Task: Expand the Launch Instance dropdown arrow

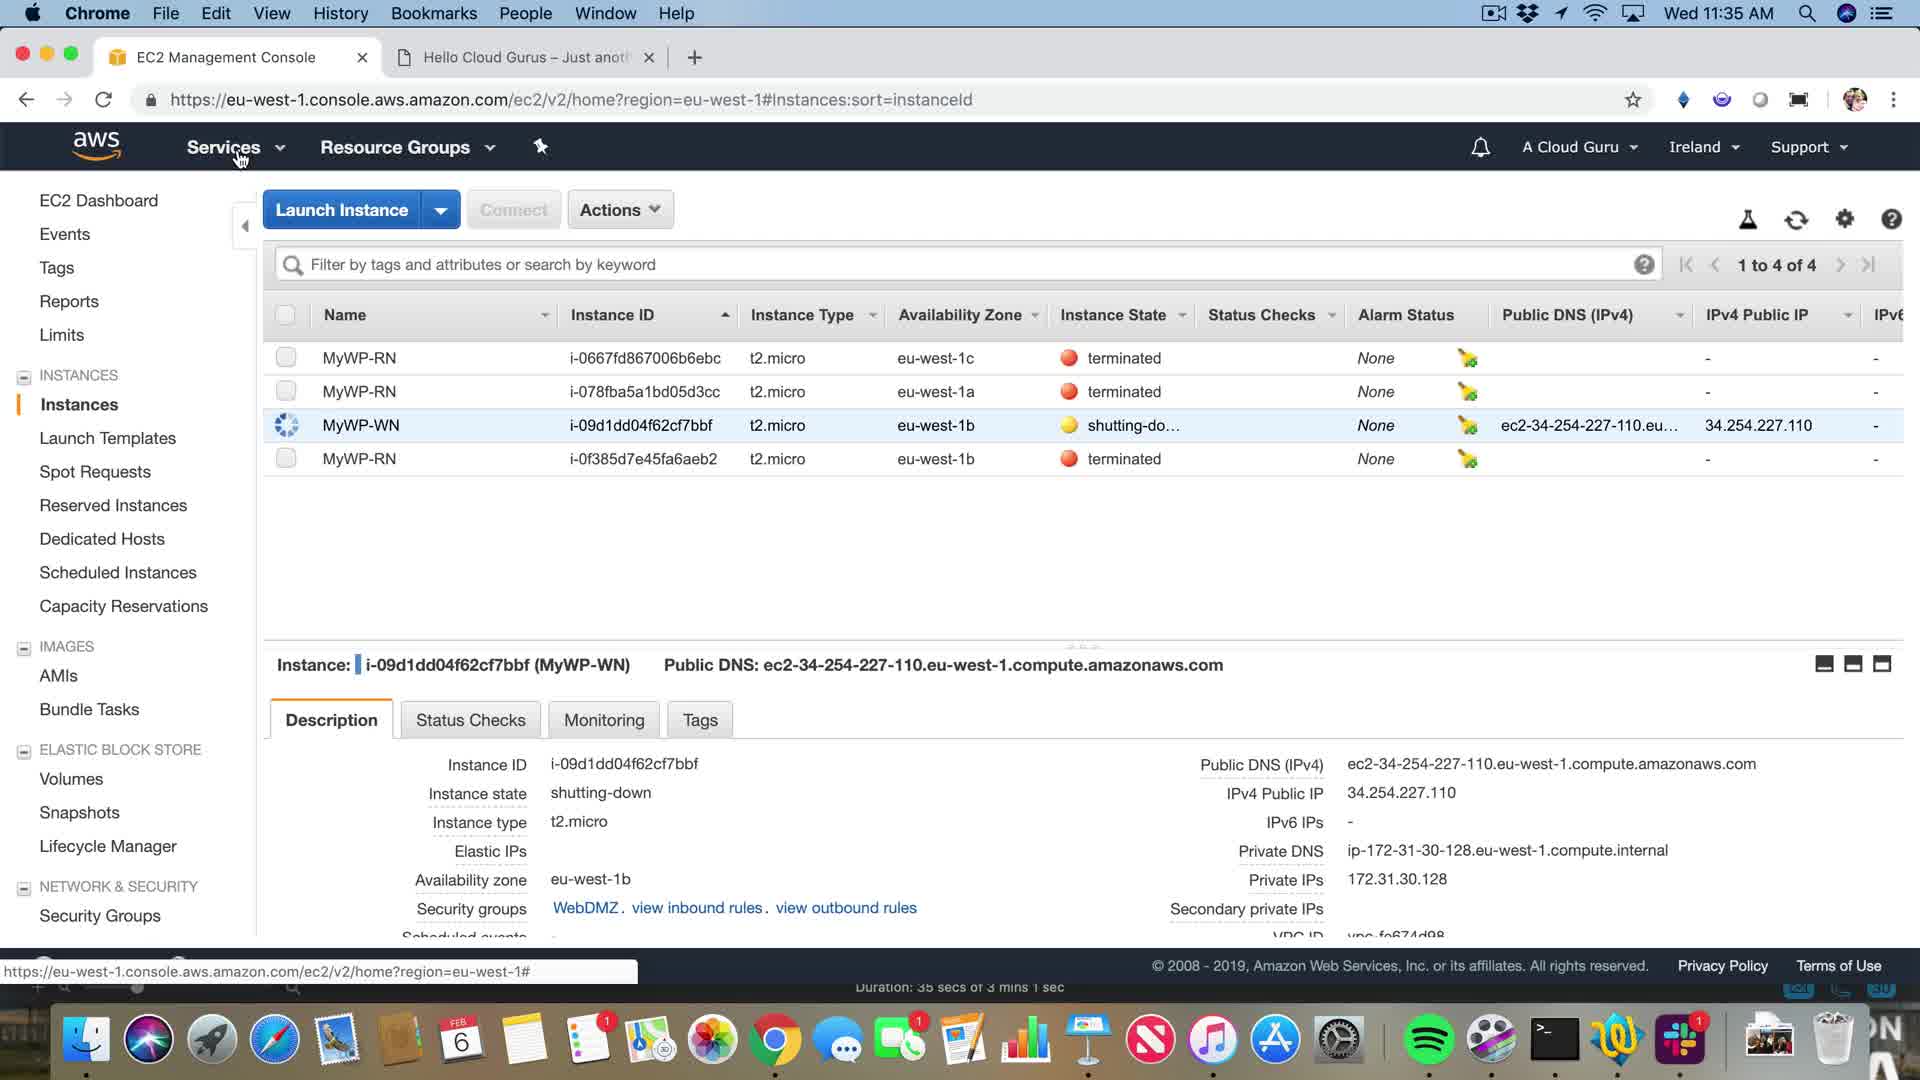Action: [x=440, y=210]
